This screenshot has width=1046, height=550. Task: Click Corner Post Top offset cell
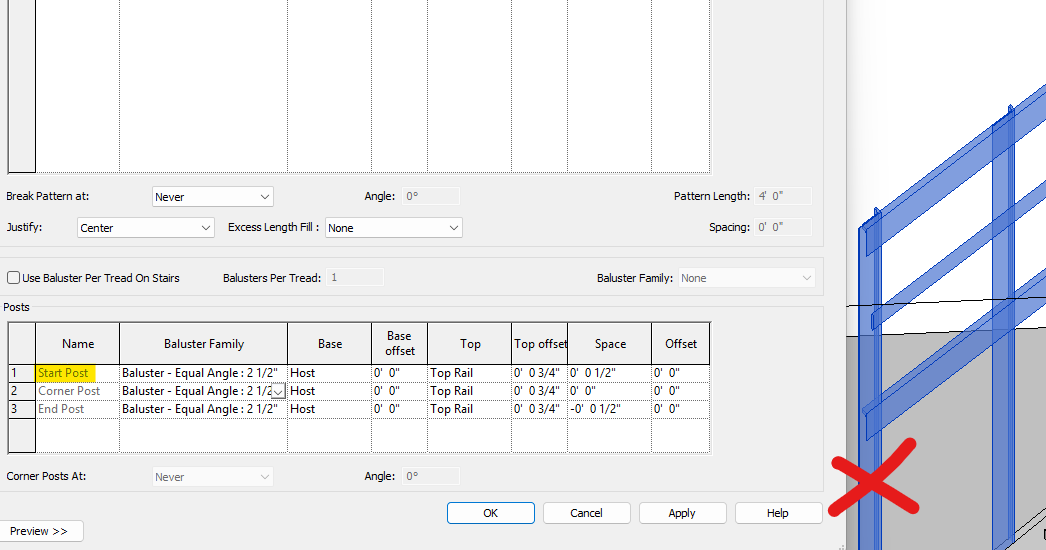click(x=540, y=391)
